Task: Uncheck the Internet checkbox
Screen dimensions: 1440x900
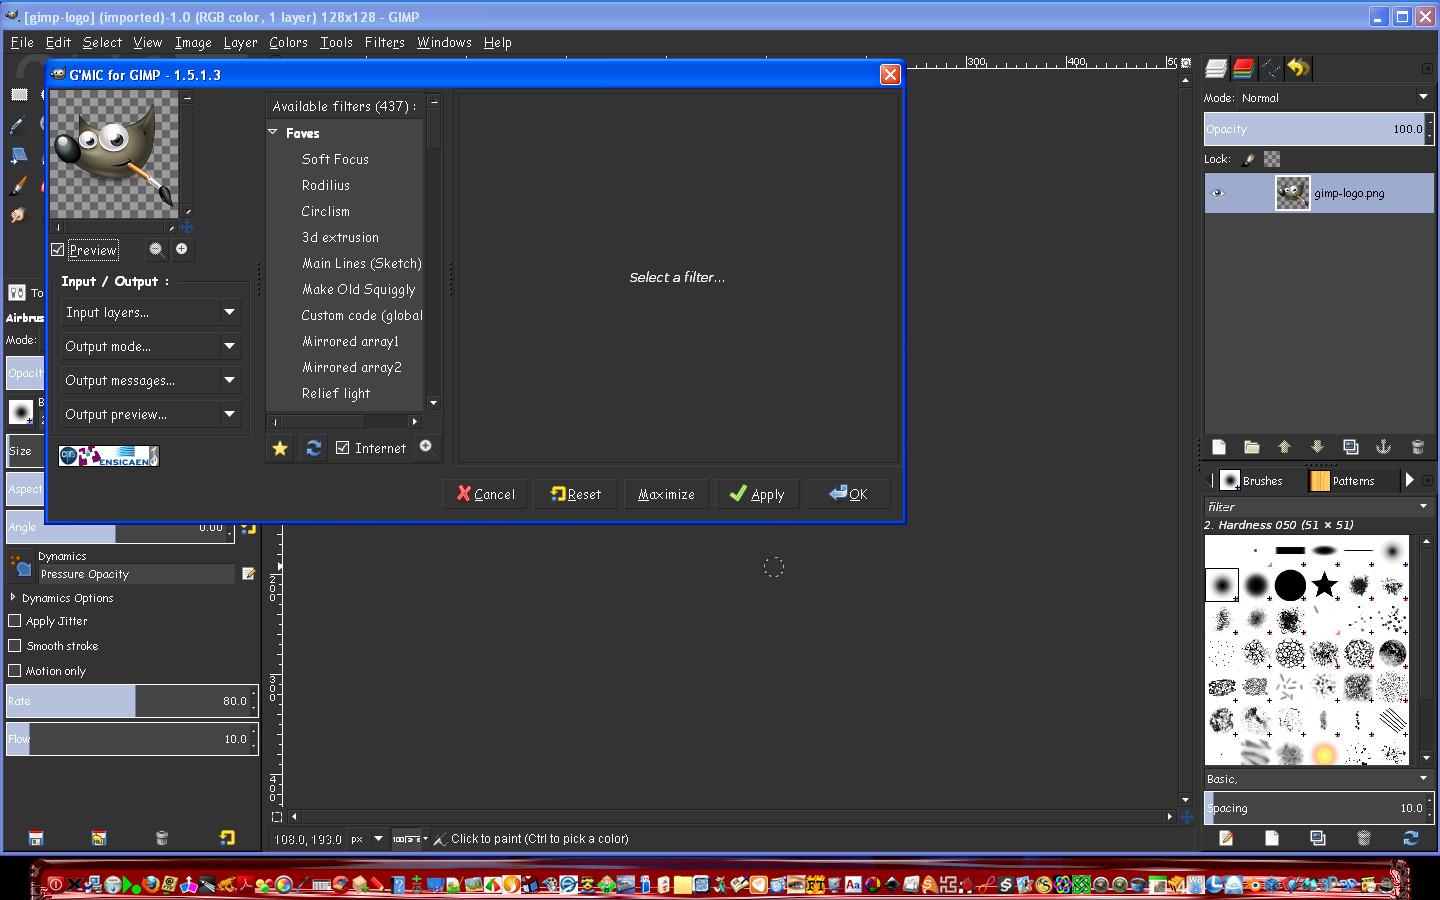Action: pos(343,448)
